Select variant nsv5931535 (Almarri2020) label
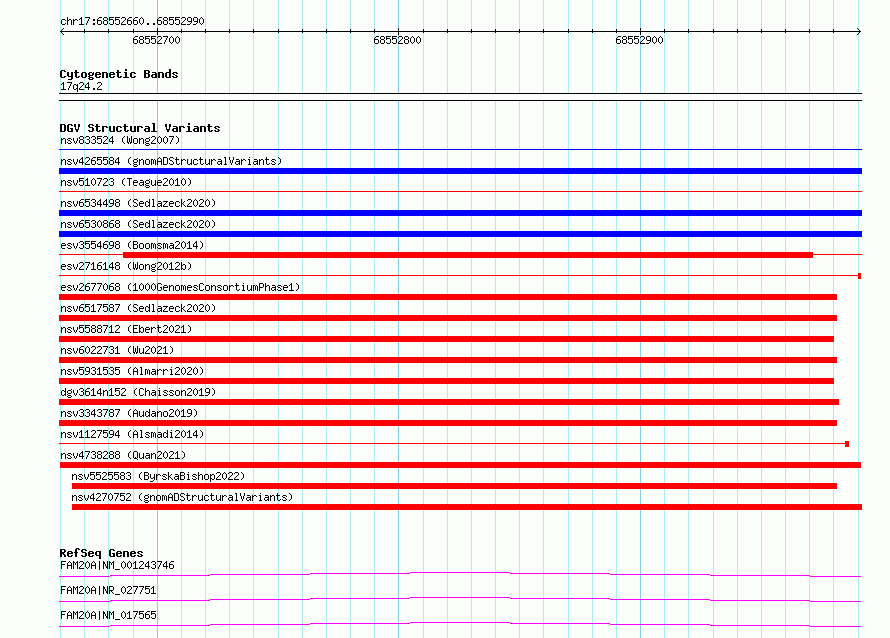The width and height of the screenshot is (890, 638). click(132, 371)
